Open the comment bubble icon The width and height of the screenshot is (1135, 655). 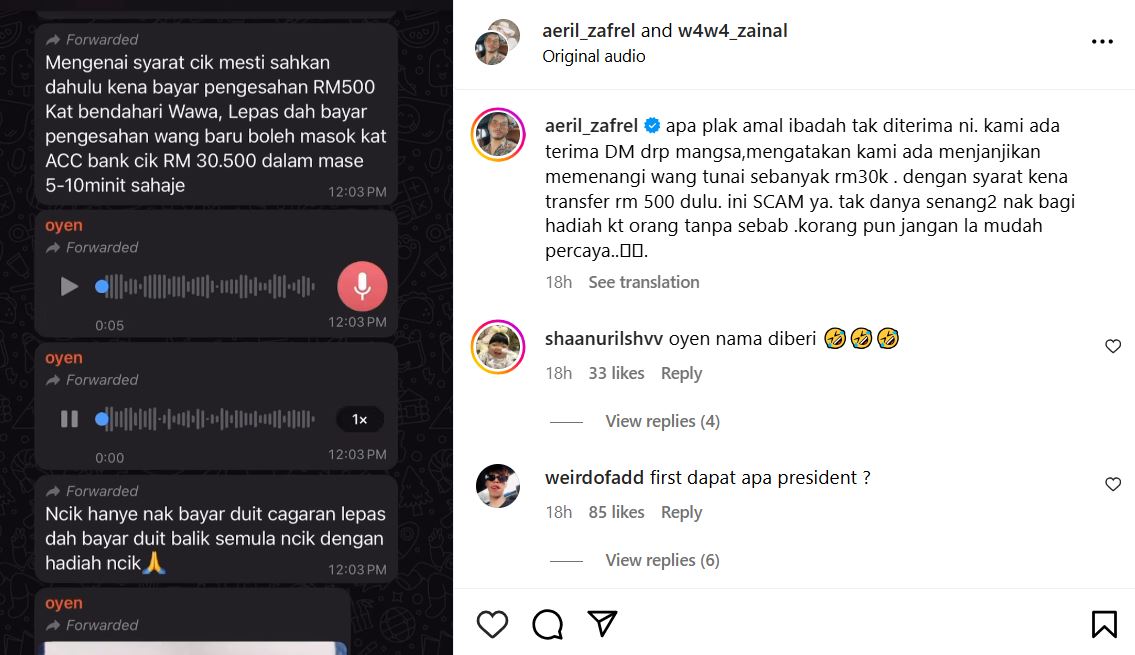[547, 624]
